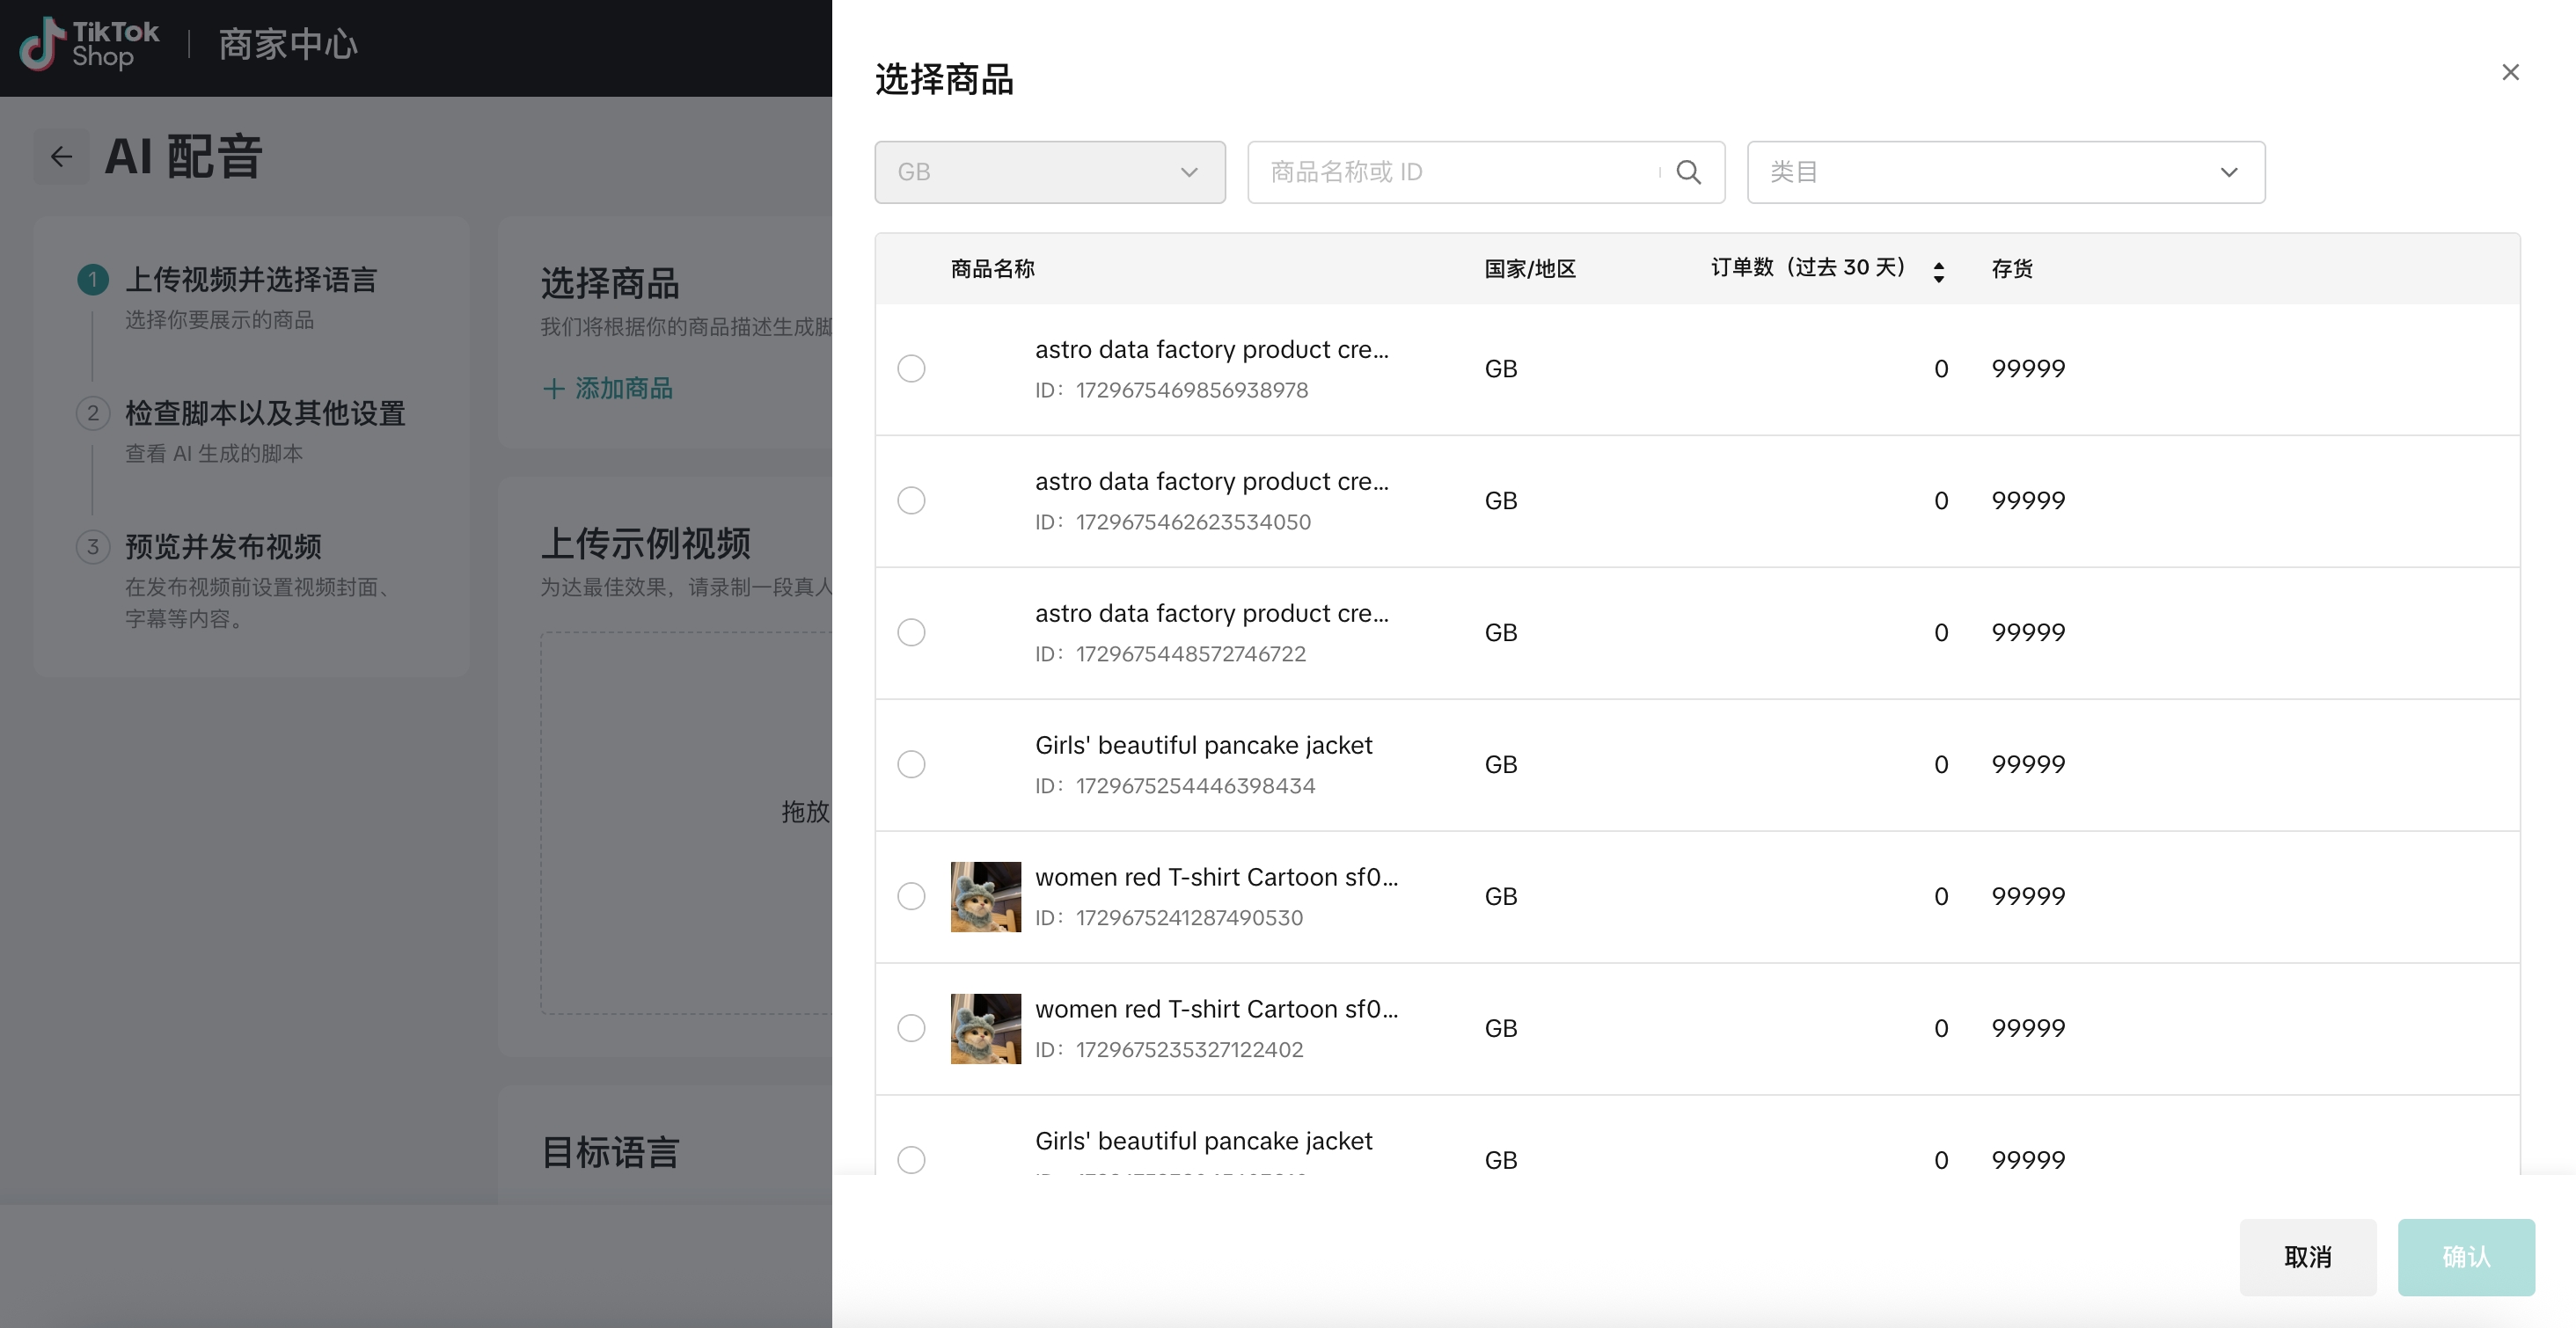This screenshot has width=2576, height=1328.
Task: Click the TikTok Shop logo
Action: tap(89, 44)
